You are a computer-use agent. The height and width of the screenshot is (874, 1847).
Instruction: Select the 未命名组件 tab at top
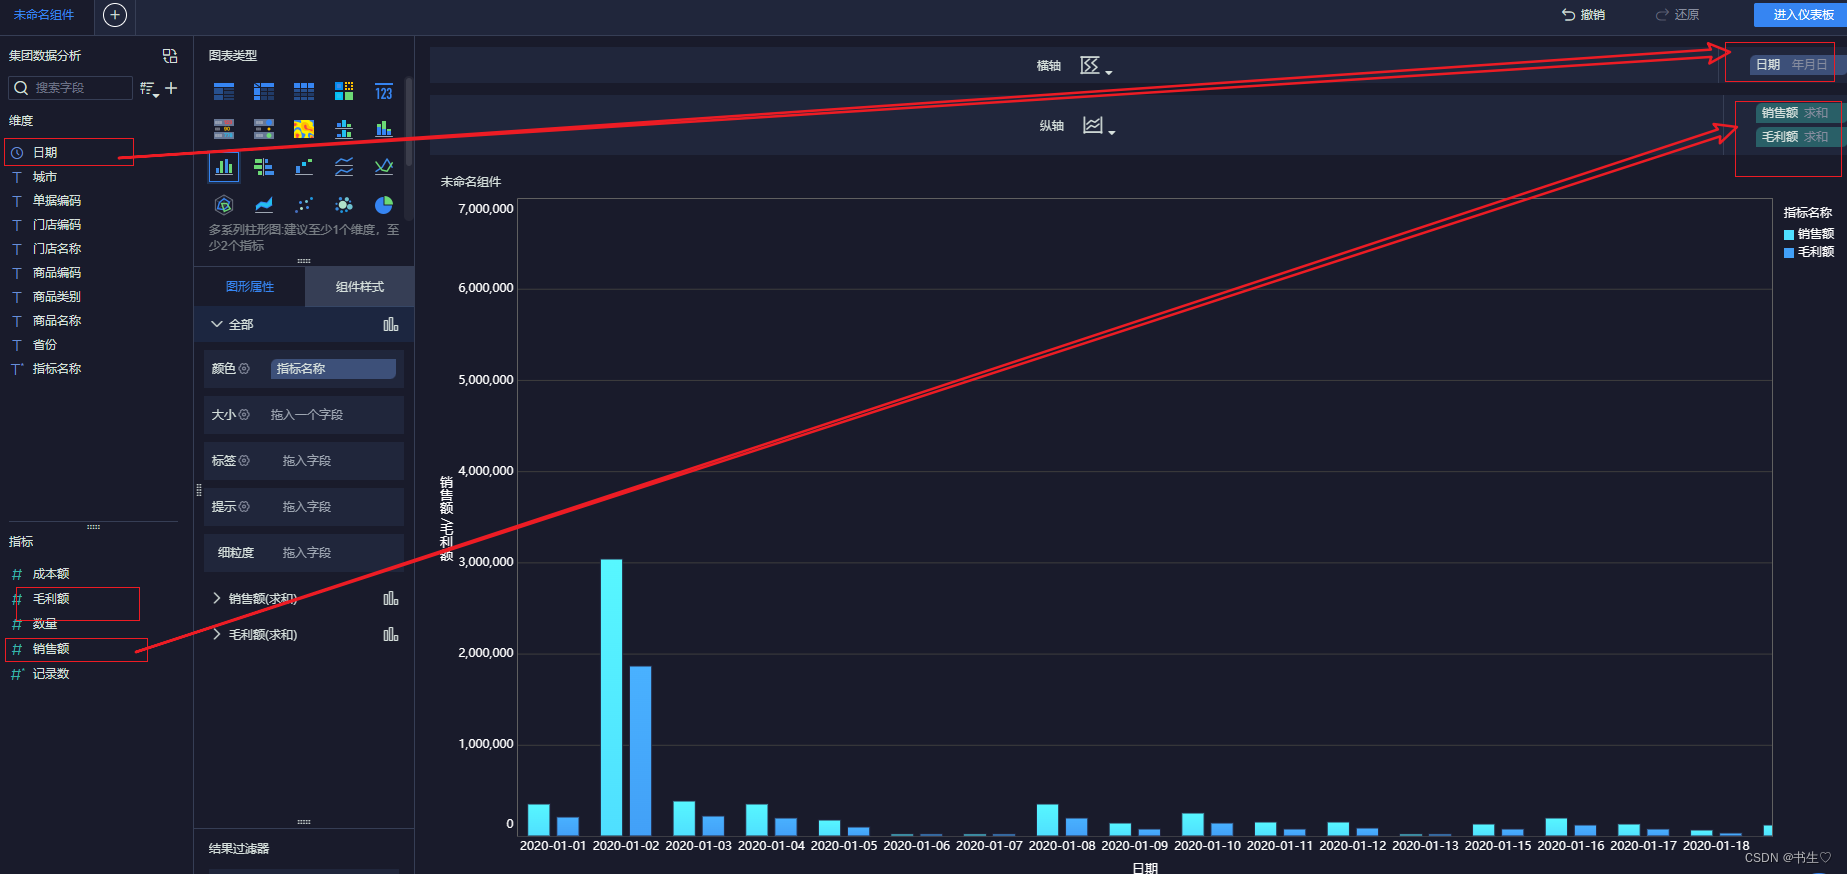point(44,15)
